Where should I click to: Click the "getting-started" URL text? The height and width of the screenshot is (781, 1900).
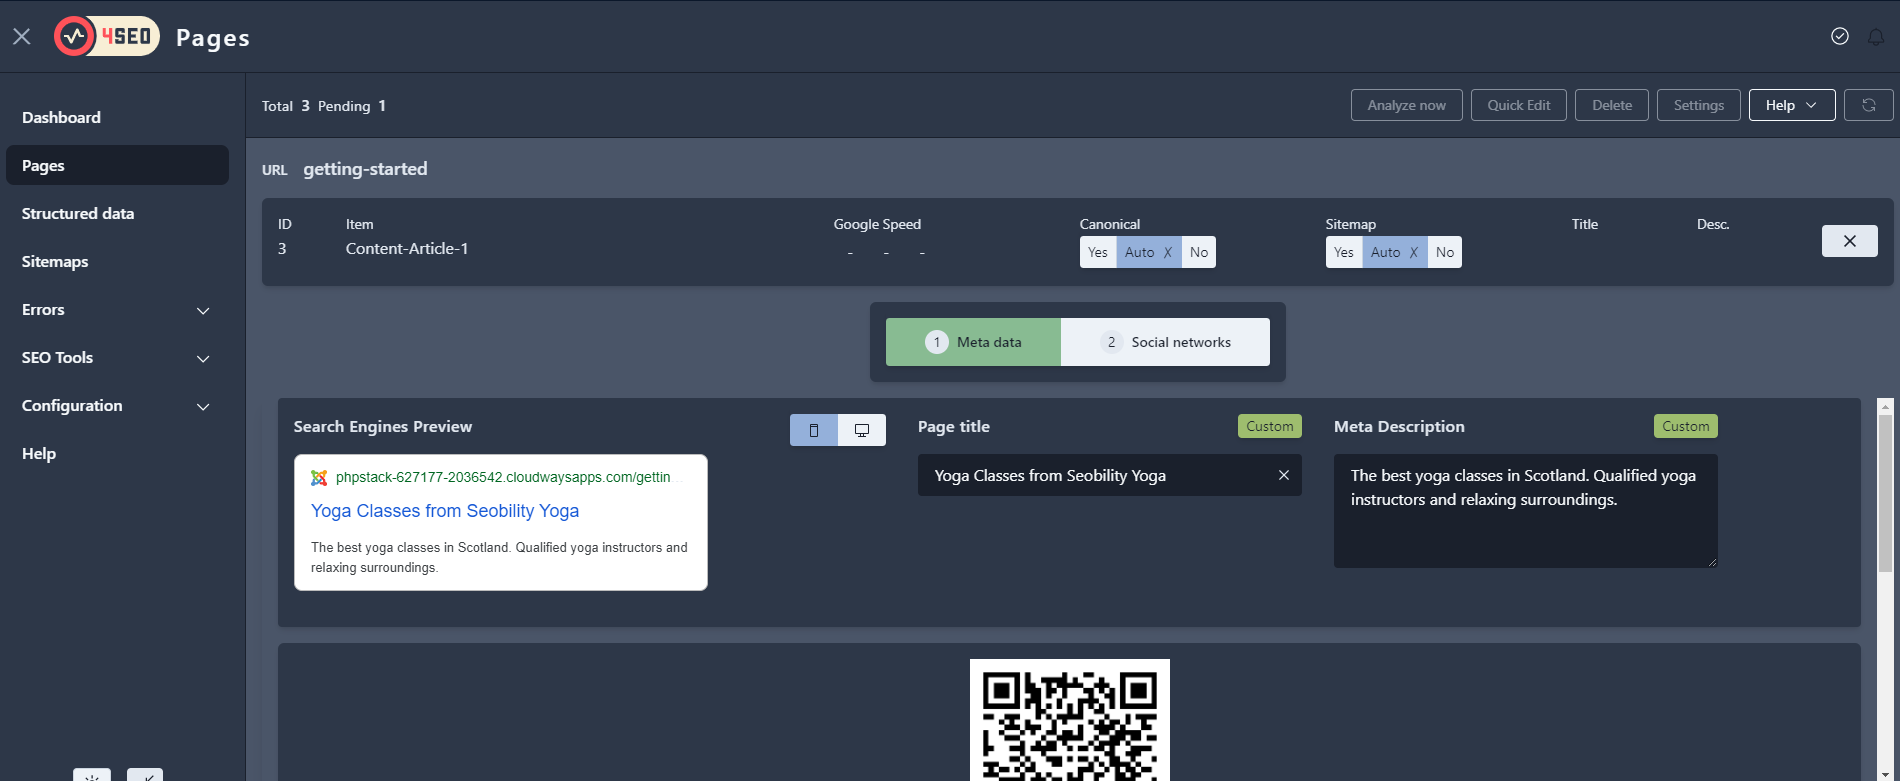[365, 169]
